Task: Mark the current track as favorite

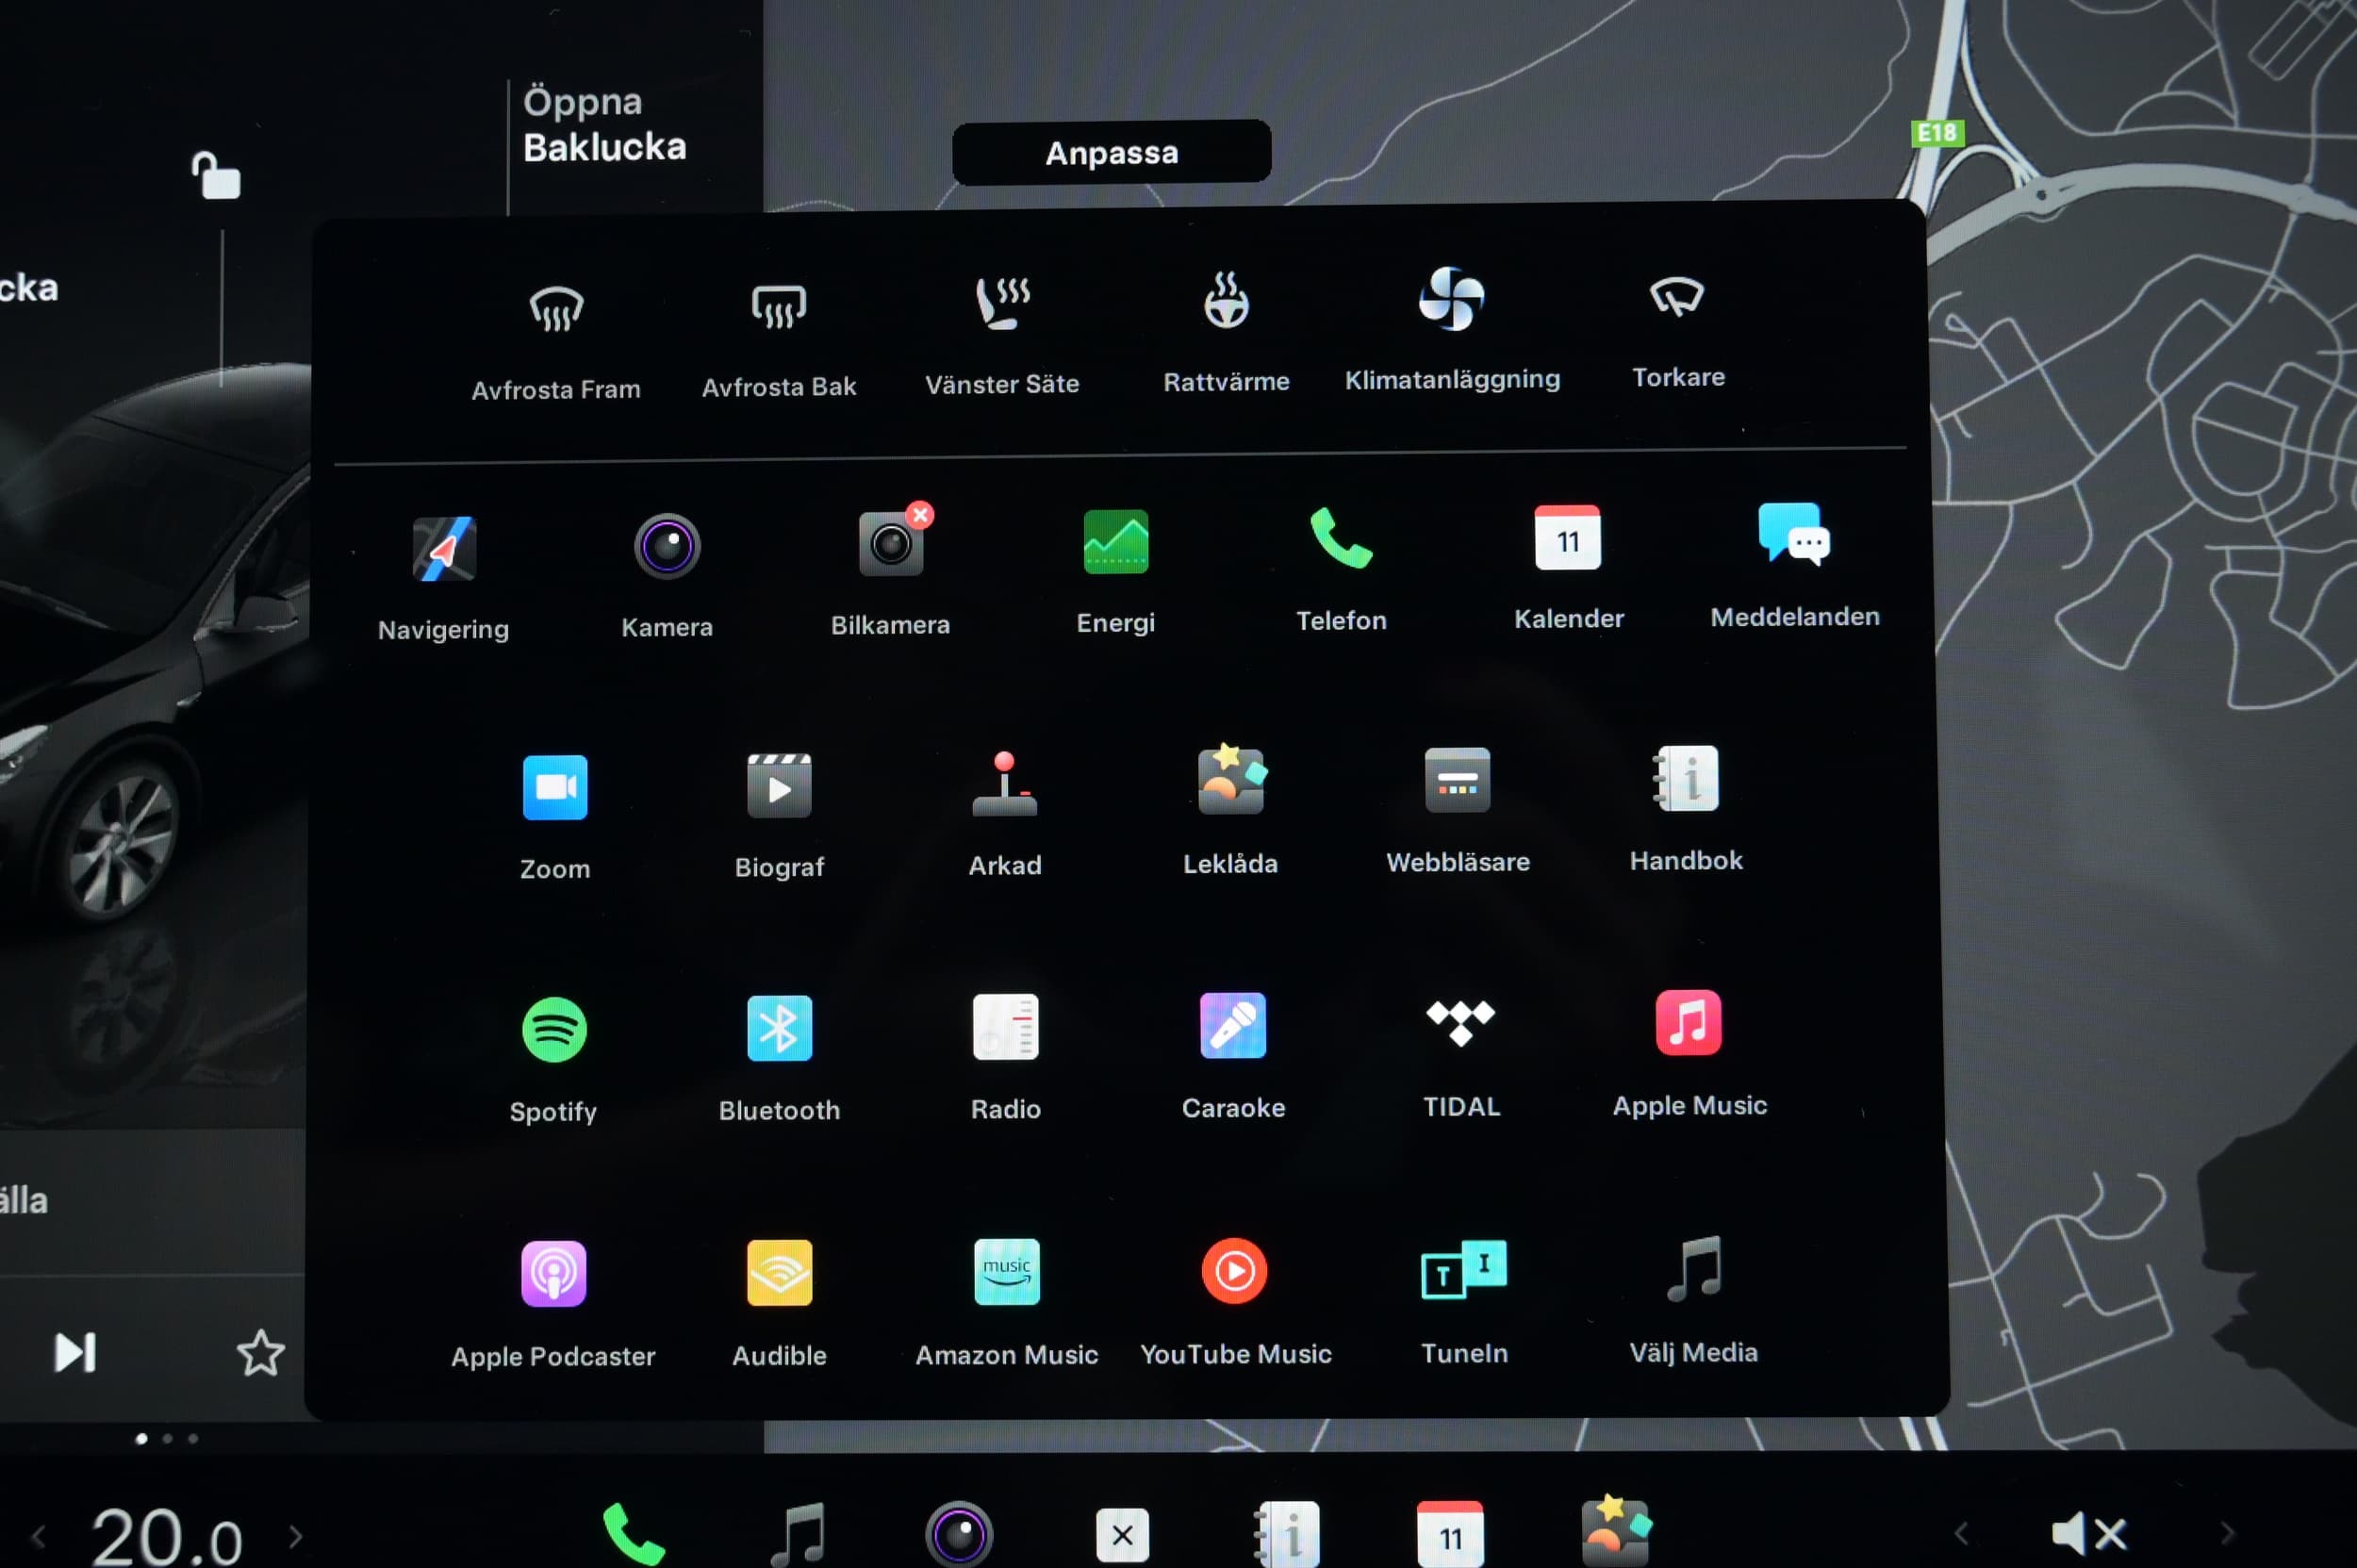Action: coord(260,1352)
